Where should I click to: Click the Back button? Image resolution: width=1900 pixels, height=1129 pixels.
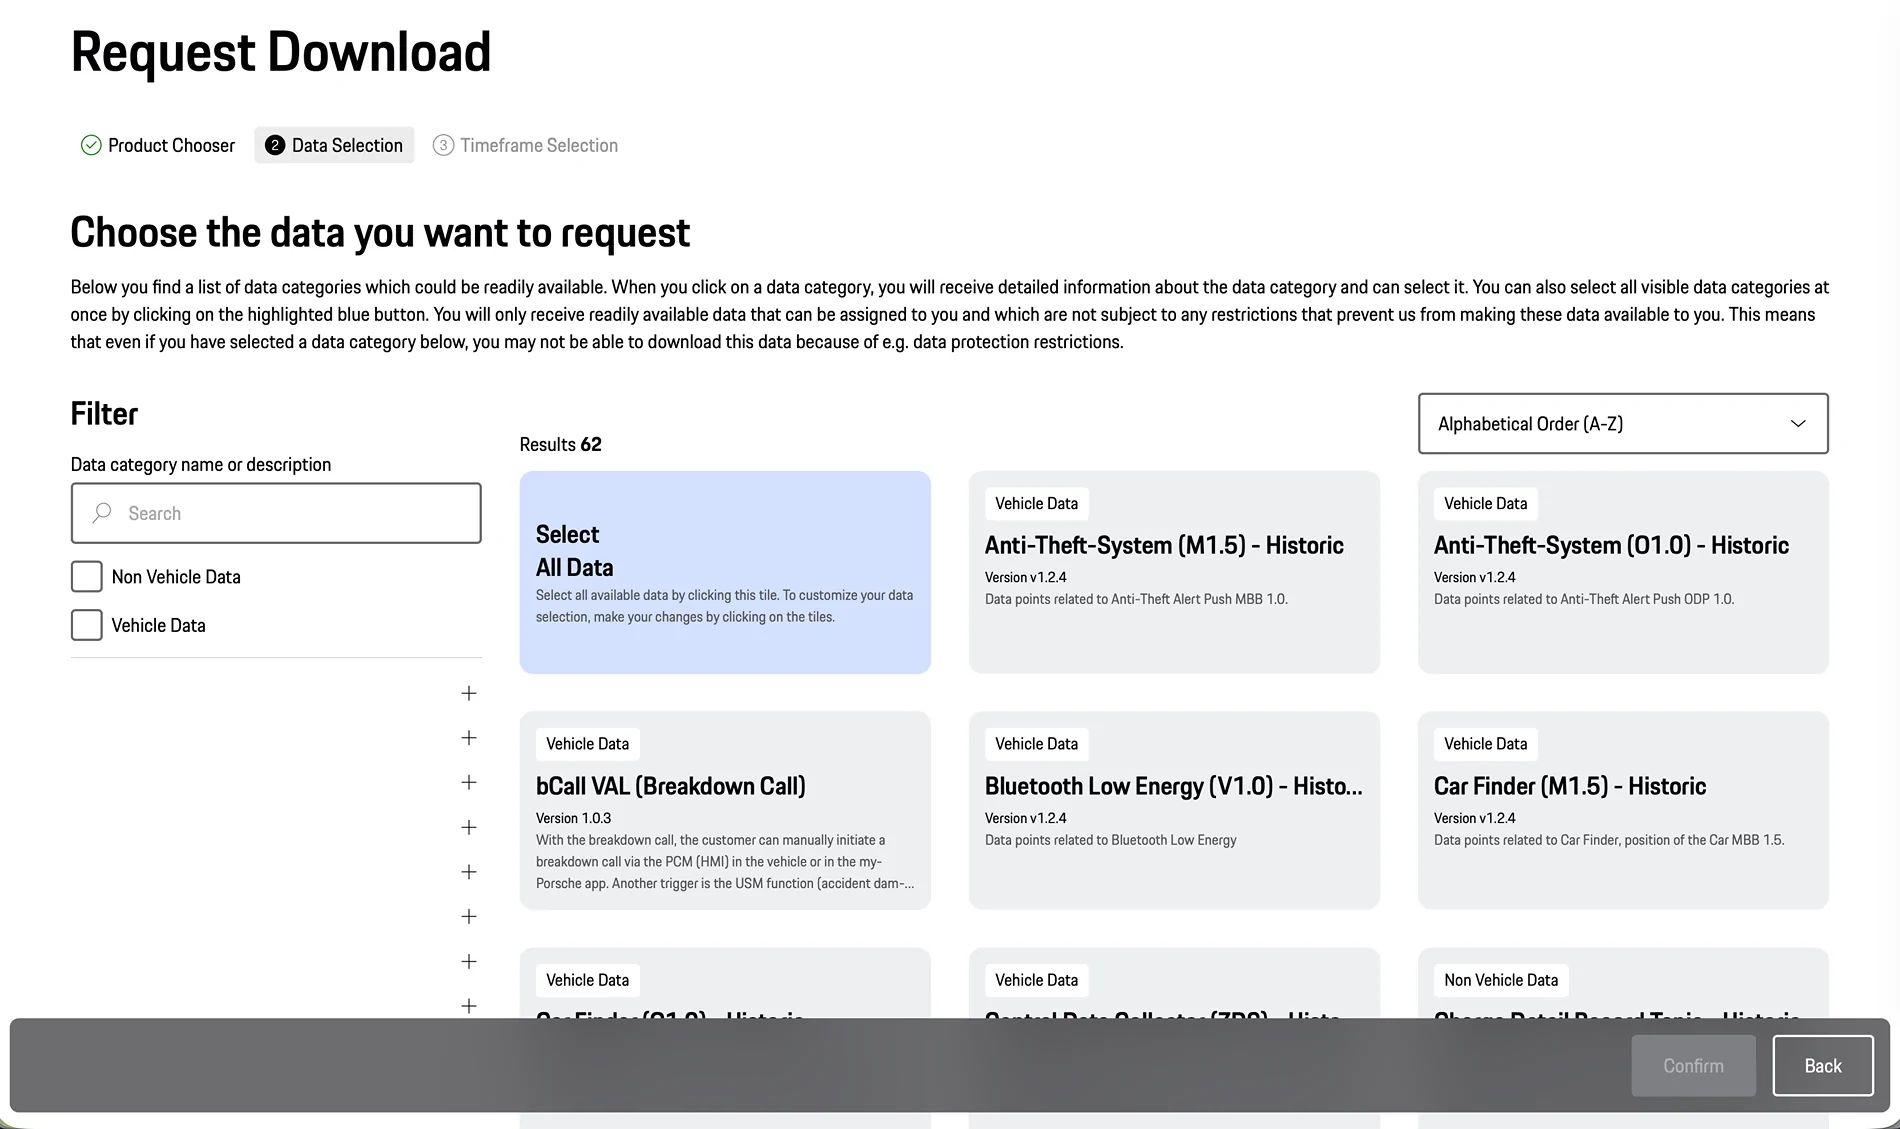pyautogui.click(x=1823, y=1066)
